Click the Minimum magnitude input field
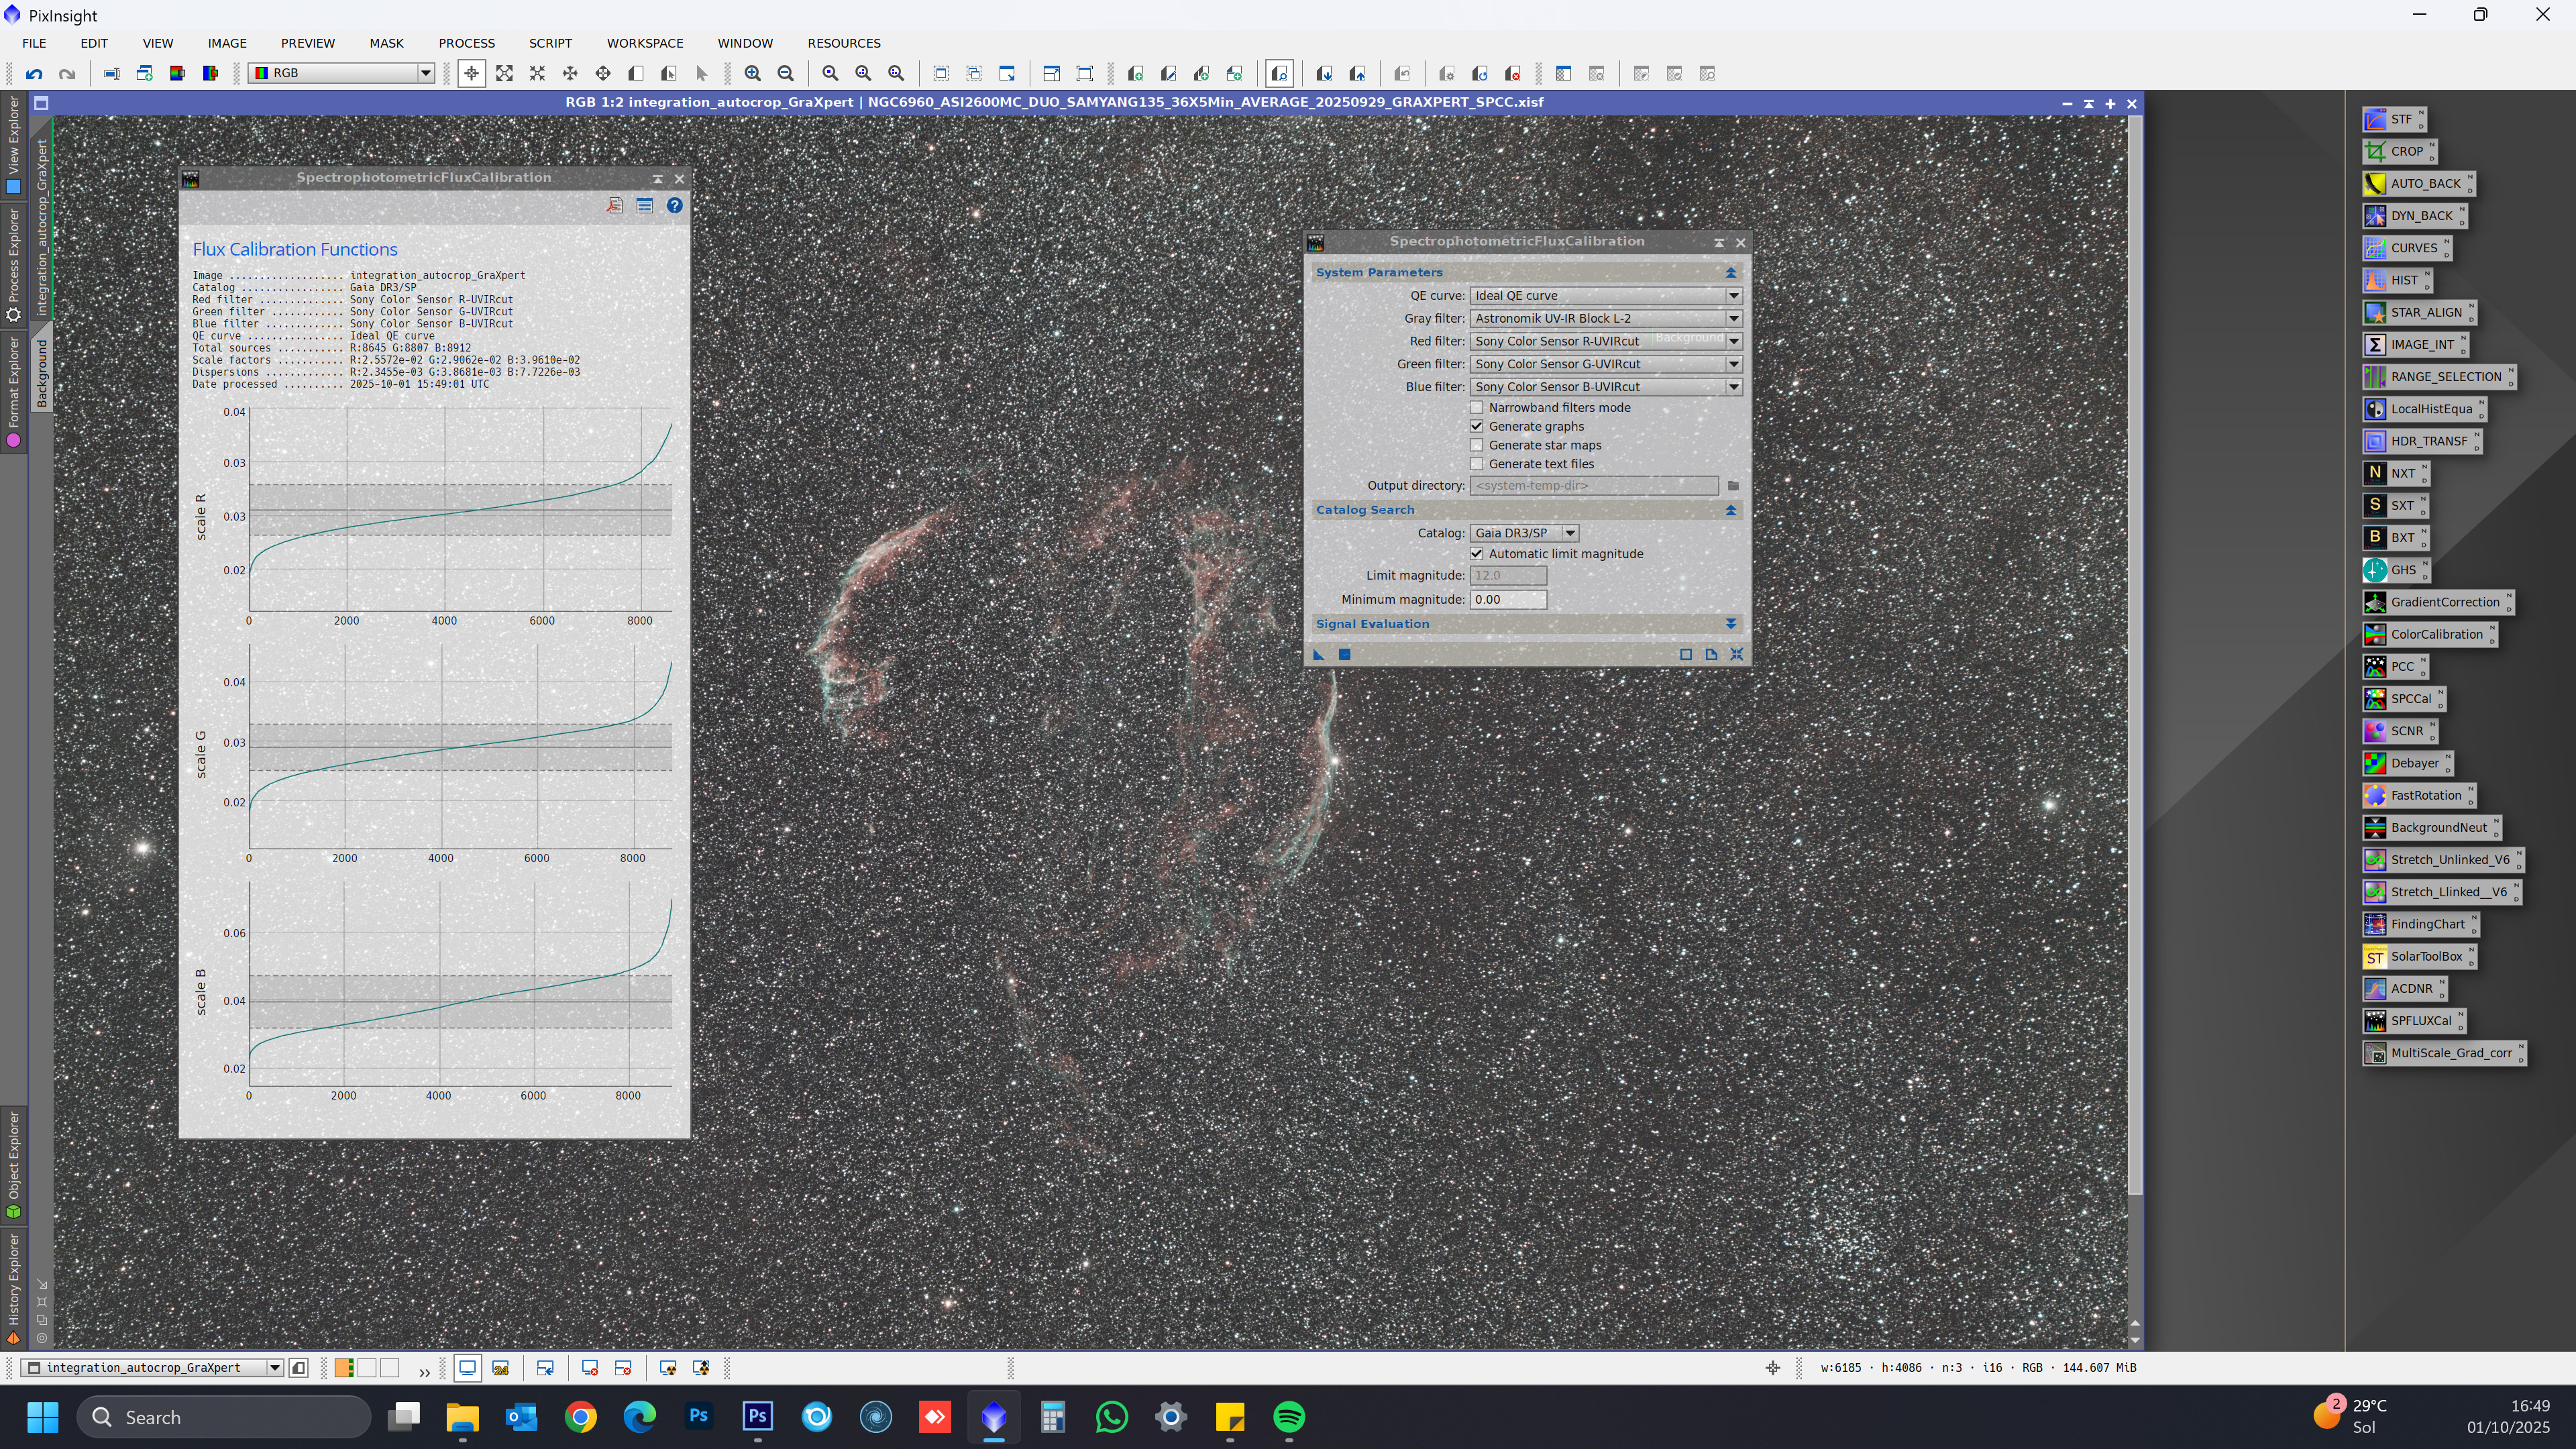Screen dimensions: 2576x1449 point(1507,599)
